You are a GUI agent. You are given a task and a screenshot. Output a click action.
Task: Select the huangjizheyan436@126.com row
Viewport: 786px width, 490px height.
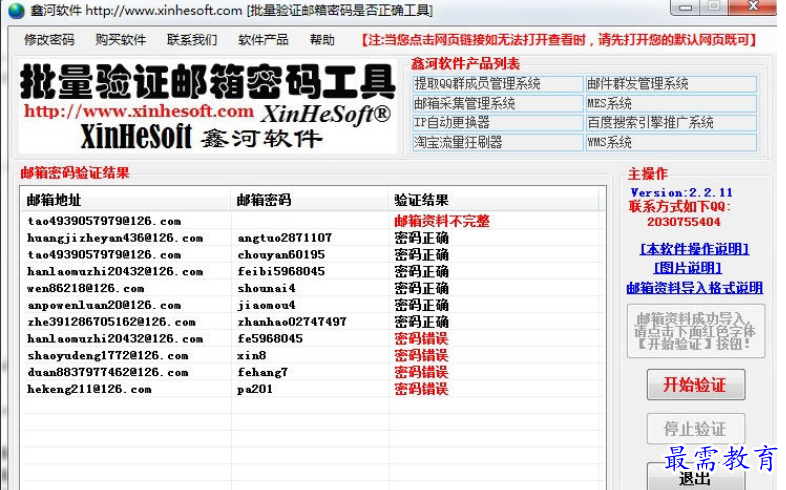(x=313, y=237)
